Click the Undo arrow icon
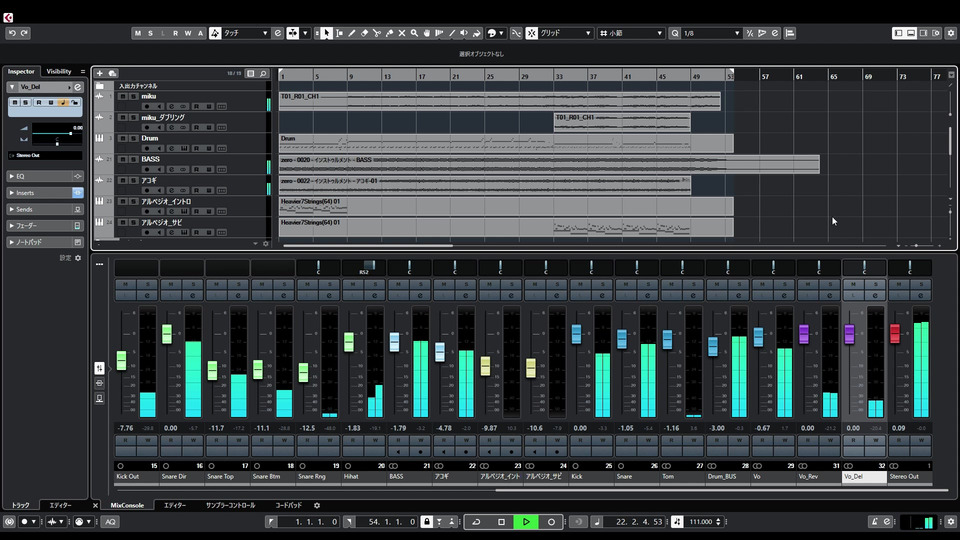Screen dimensions: 960x540 12,33
